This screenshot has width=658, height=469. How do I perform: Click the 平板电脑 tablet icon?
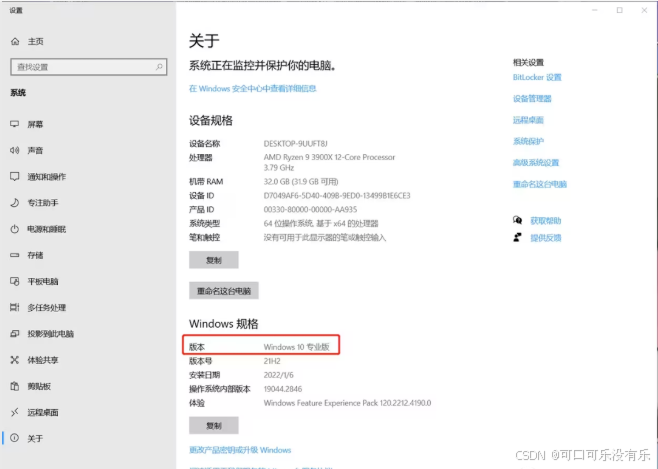(x=15, y=281)
